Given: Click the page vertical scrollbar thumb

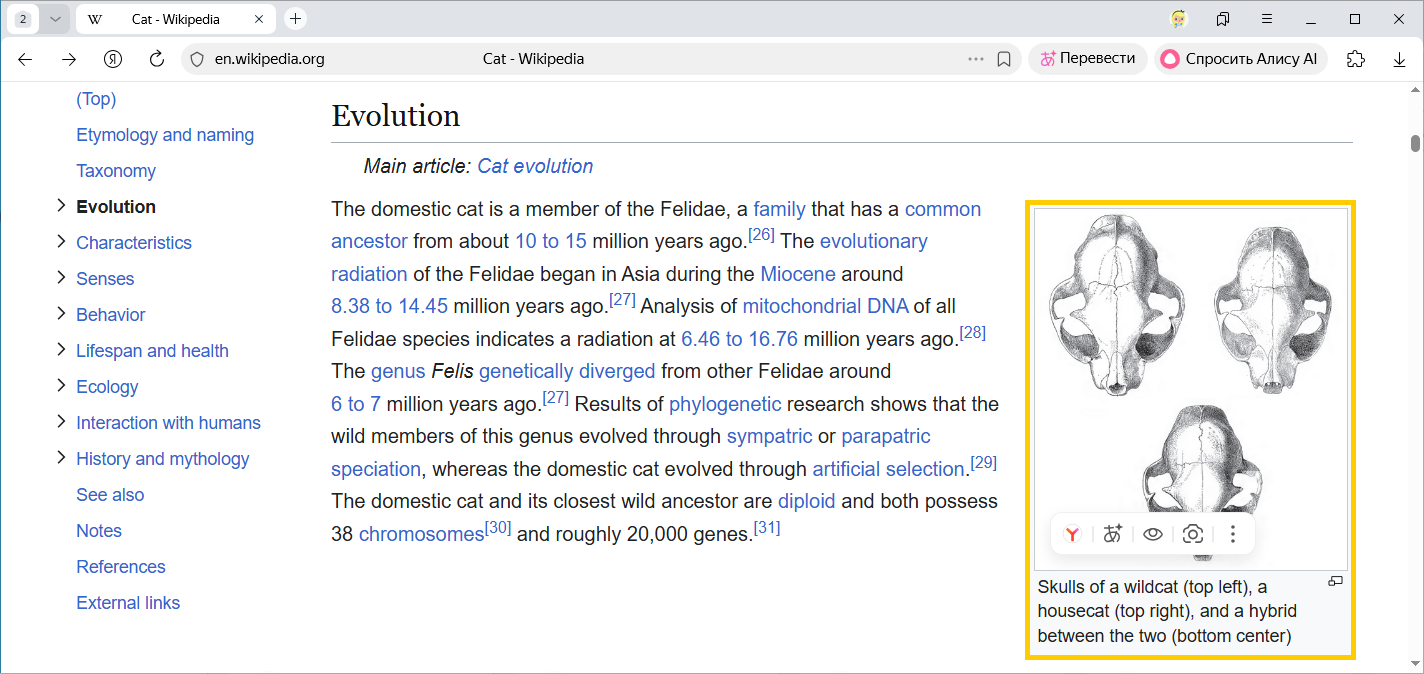Looking at the screenshot, I should [1415, 143].
